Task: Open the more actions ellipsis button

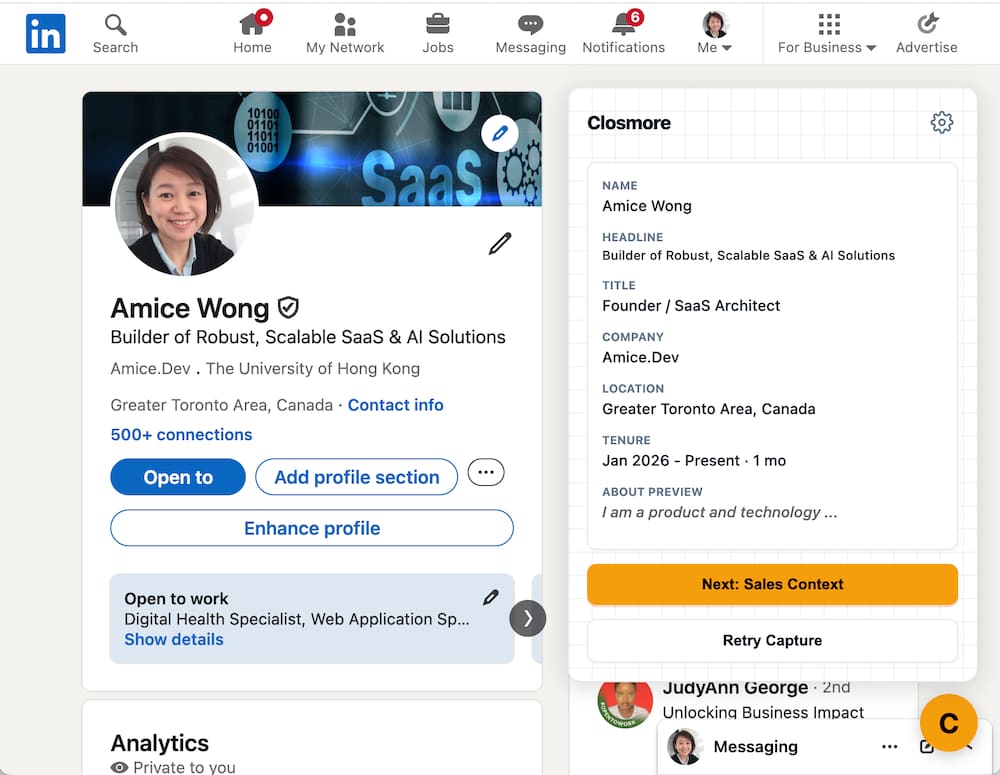Action: (x=486, y=472)
